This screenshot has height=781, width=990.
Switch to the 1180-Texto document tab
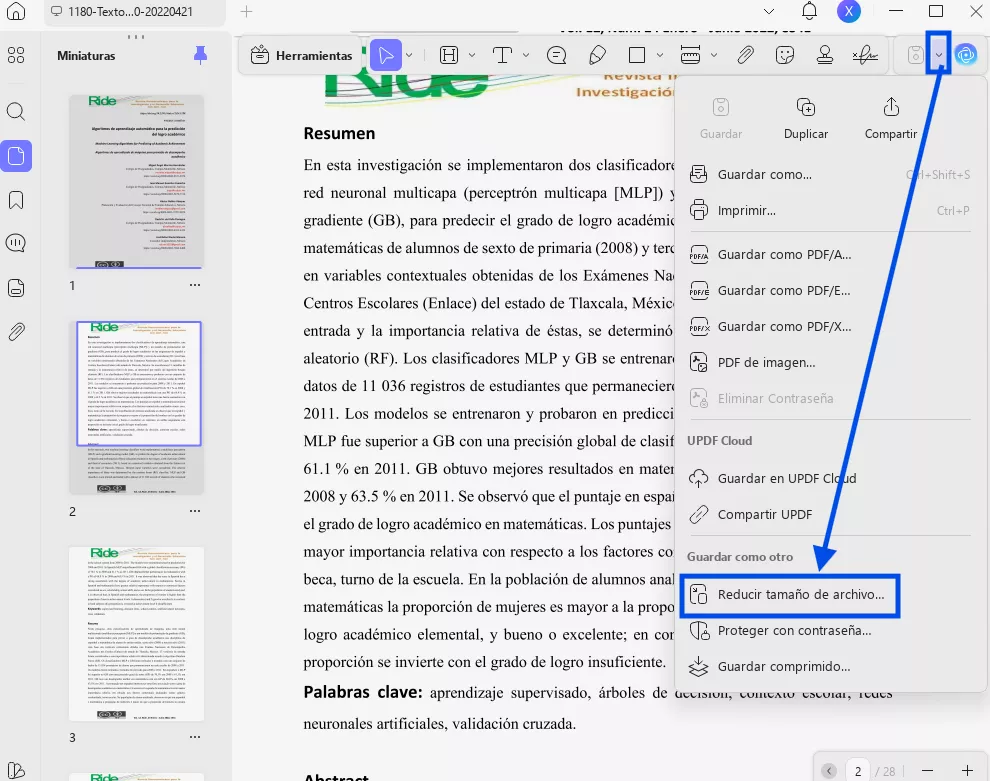tap(134, 12)
